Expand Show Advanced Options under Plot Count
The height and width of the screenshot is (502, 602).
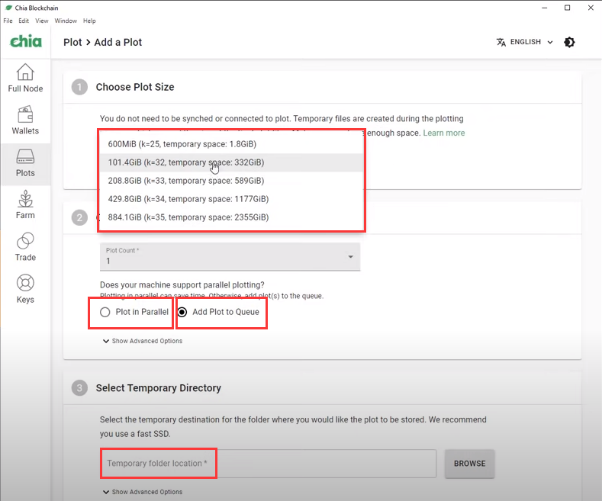[142, 341]
